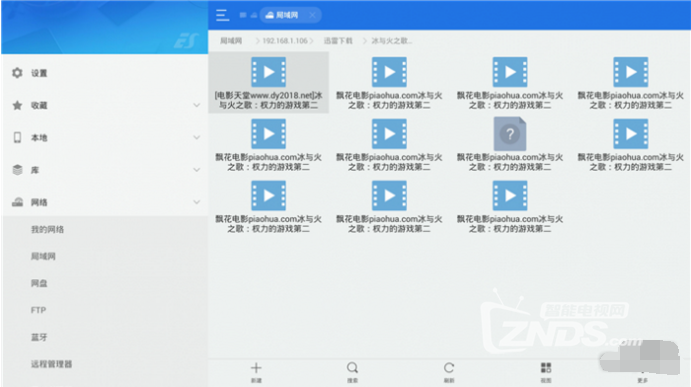Open 局域网 under 网络 in sidebar
Viewport: 691px width, 387px height.
43,256
